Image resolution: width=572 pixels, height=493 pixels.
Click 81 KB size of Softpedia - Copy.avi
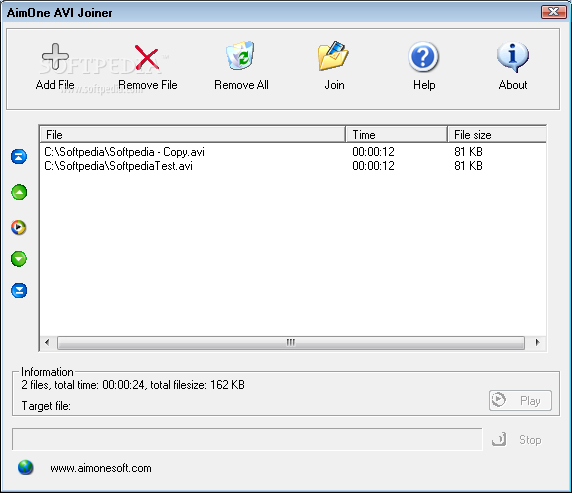pyautogui.click(x=468, y=152)
